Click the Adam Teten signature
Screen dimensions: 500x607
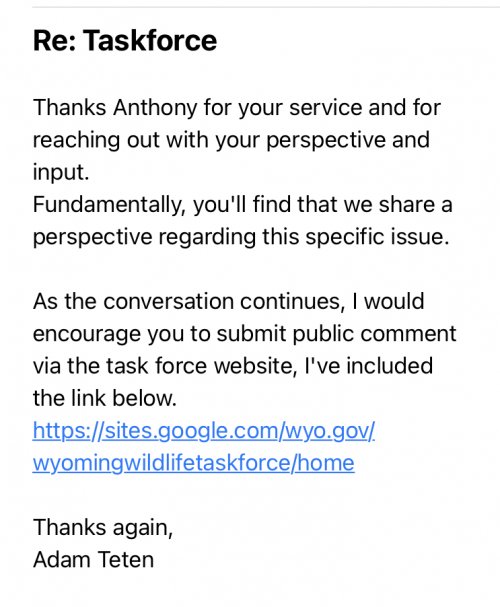click(94, 560)
